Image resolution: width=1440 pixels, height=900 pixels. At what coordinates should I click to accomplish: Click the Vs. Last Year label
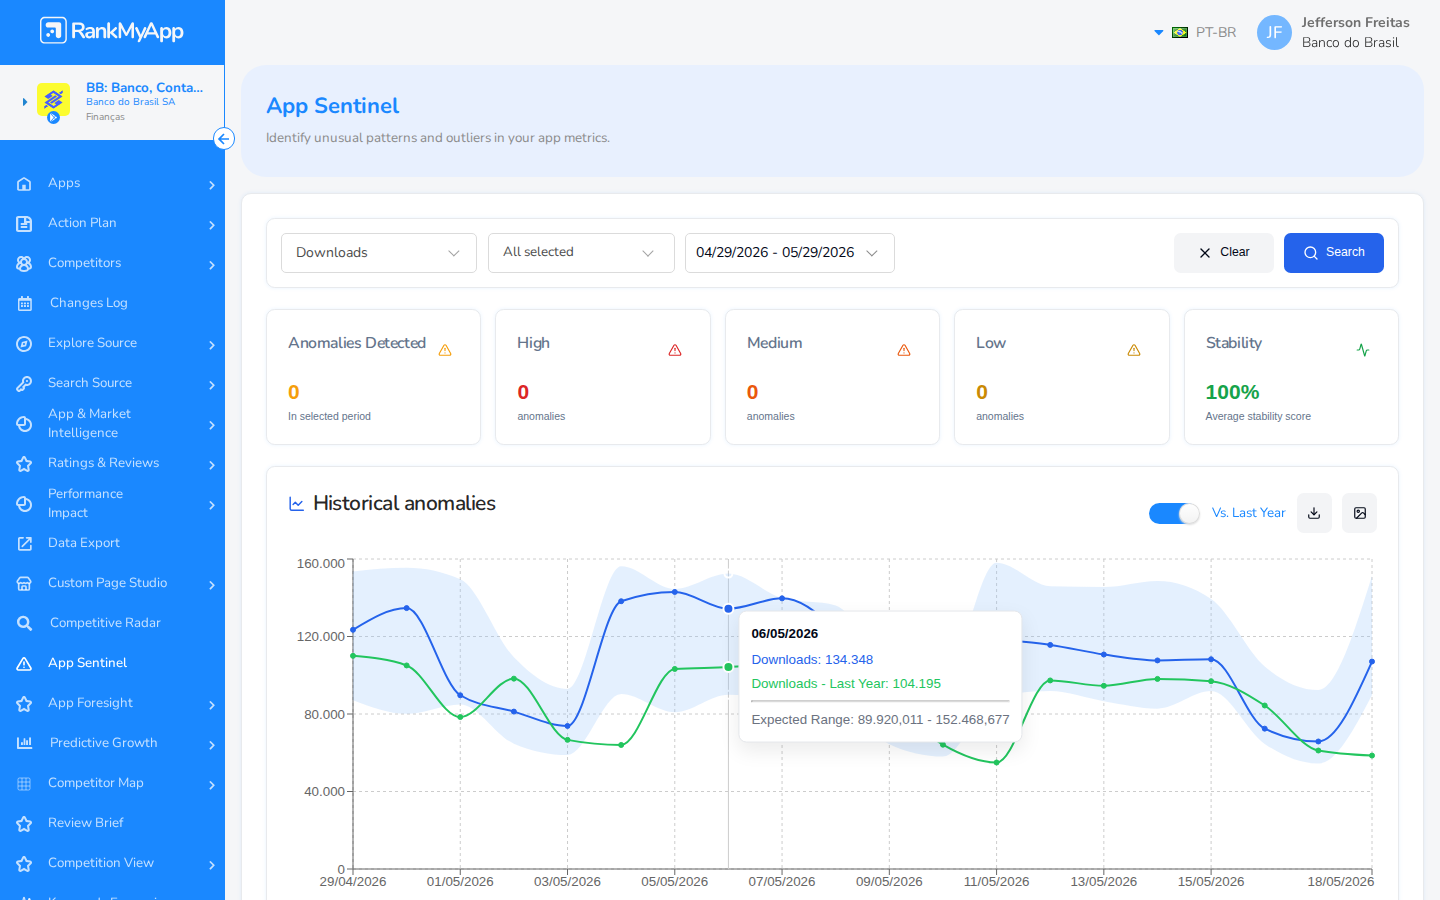pos(1248,513)
